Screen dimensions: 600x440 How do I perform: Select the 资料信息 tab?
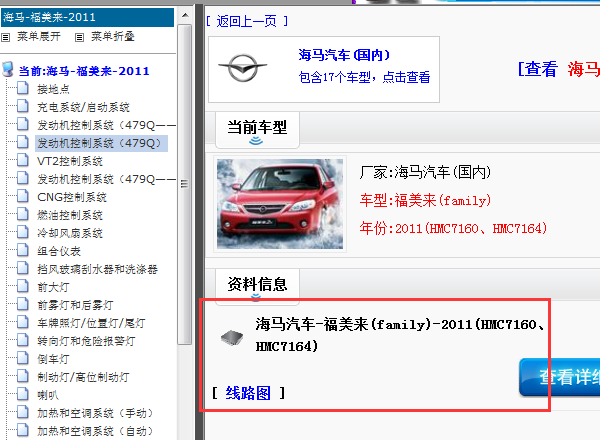(257, 286)
